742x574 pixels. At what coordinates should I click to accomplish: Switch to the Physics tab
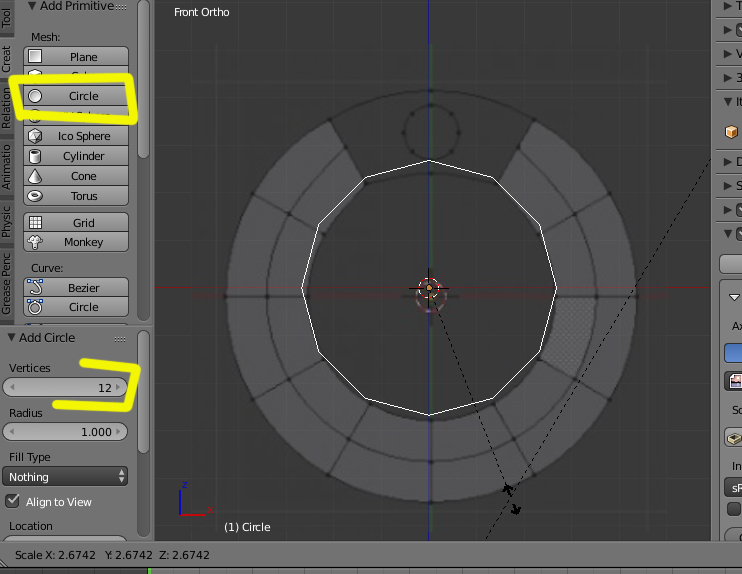coord(6,221)
